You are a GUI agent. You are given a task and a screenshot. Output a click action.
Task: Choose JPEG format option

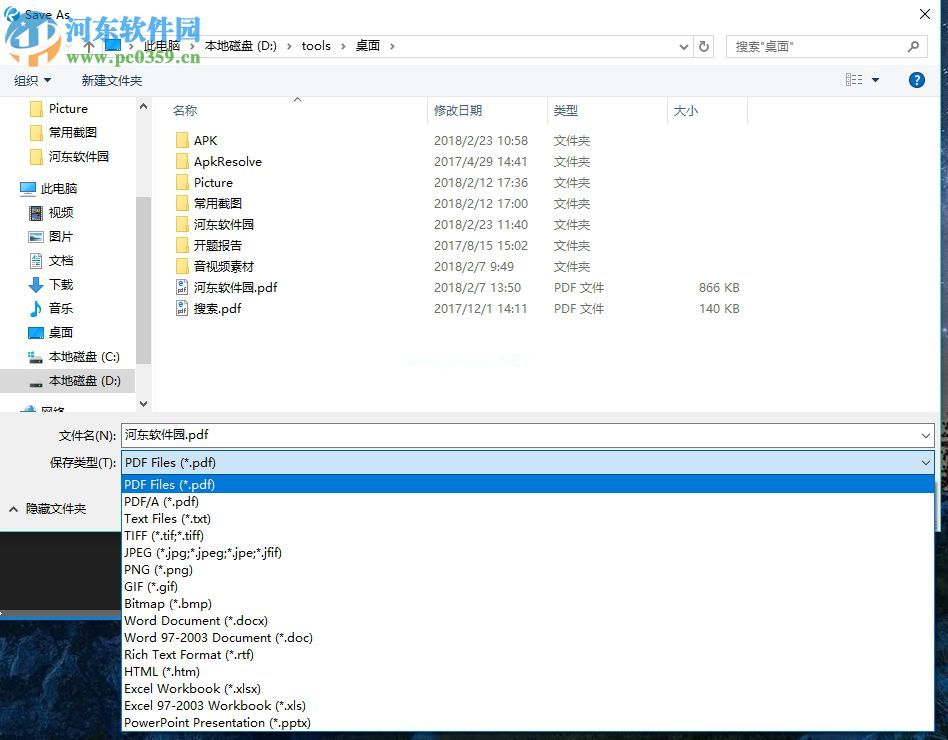(x=528, y=553)
